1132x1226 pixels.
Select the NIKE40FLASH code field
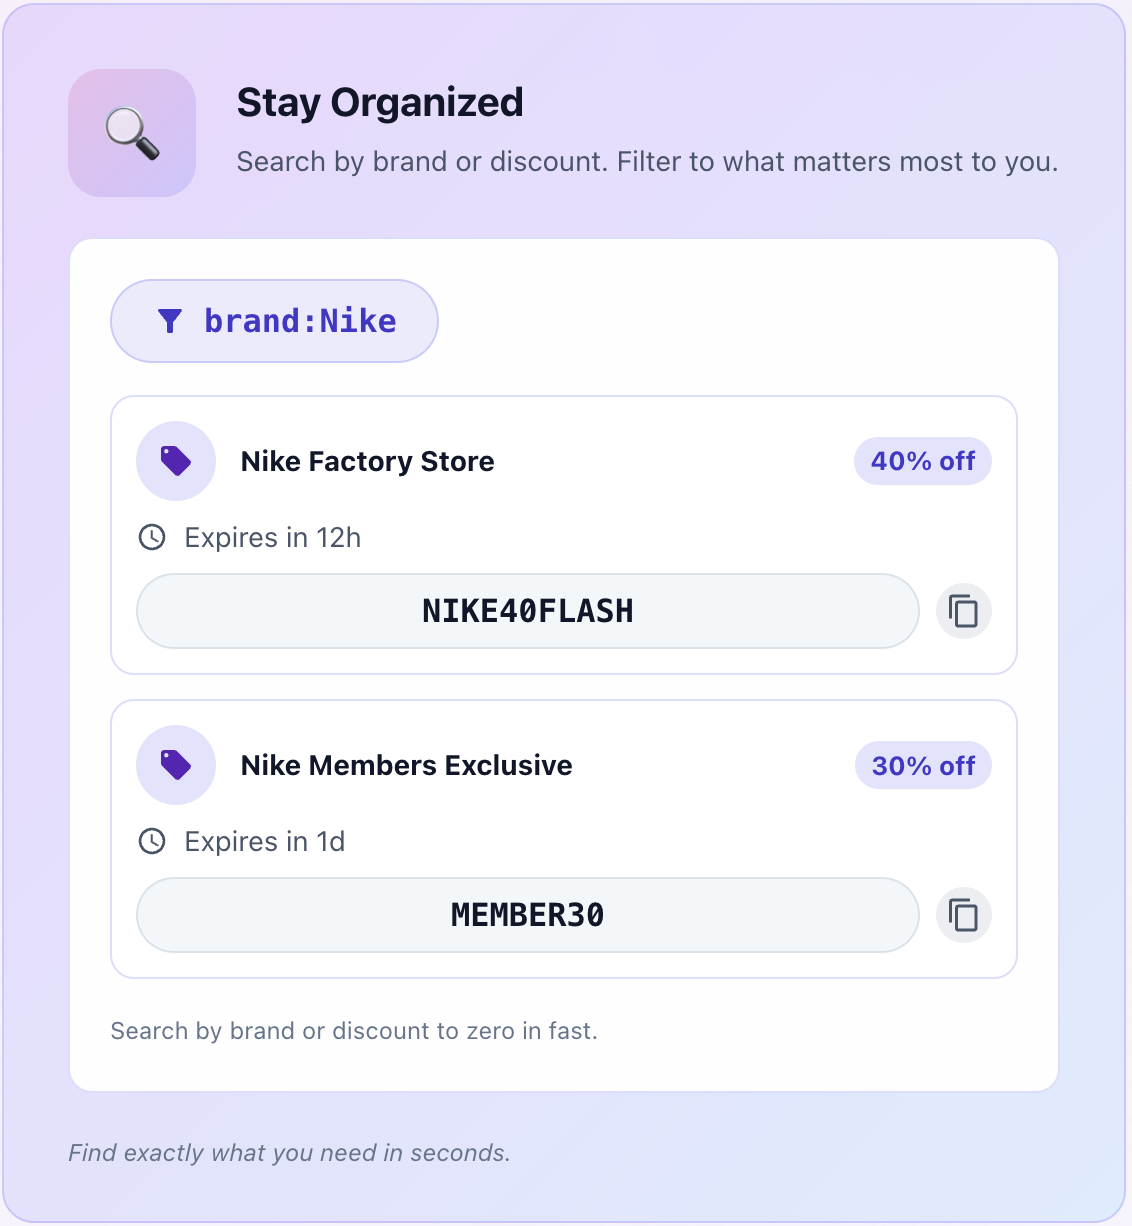(527, 610)
